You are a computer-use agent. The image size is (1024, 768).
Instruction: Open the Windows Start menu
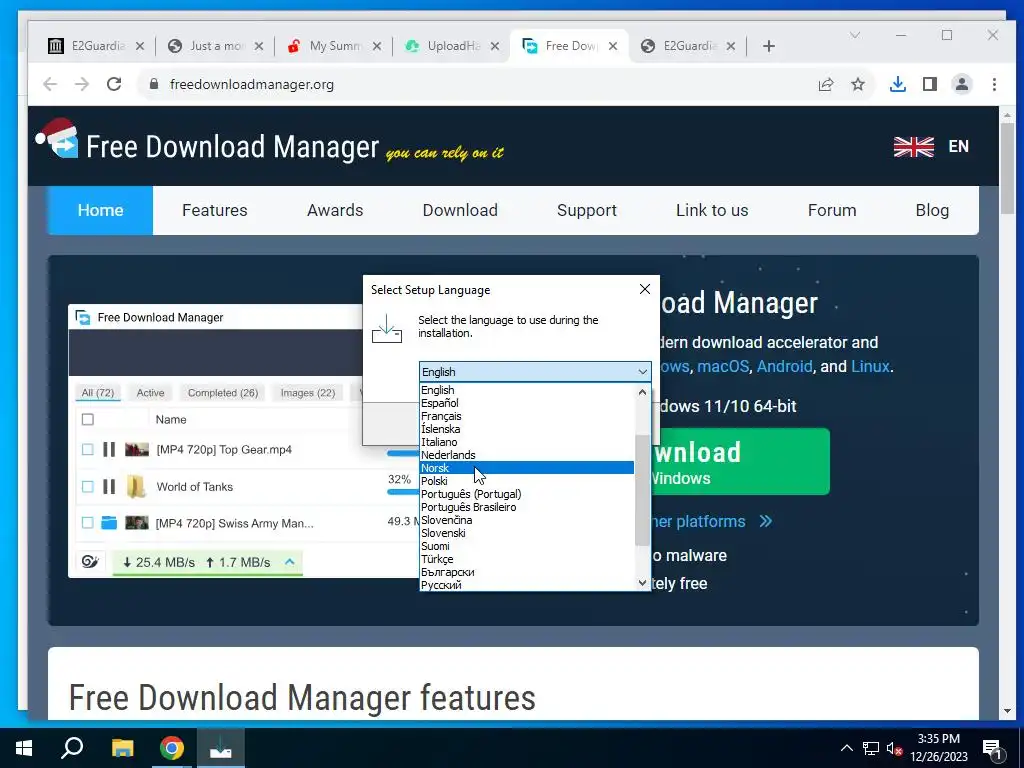[24, 748]
